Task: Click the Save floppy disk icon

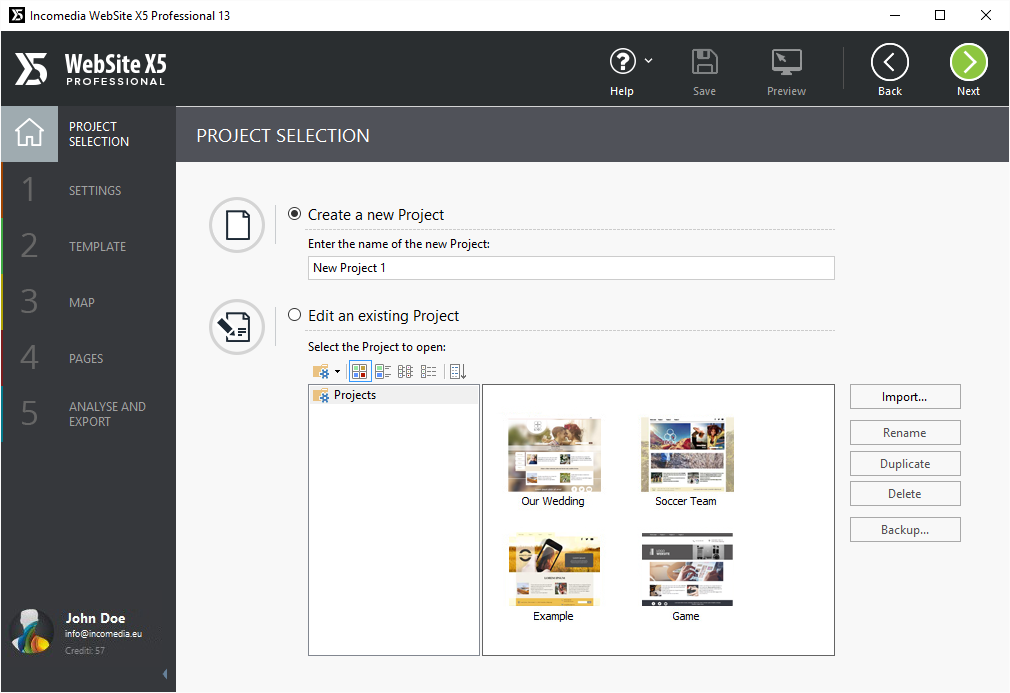Action: (x=704, y=62)
